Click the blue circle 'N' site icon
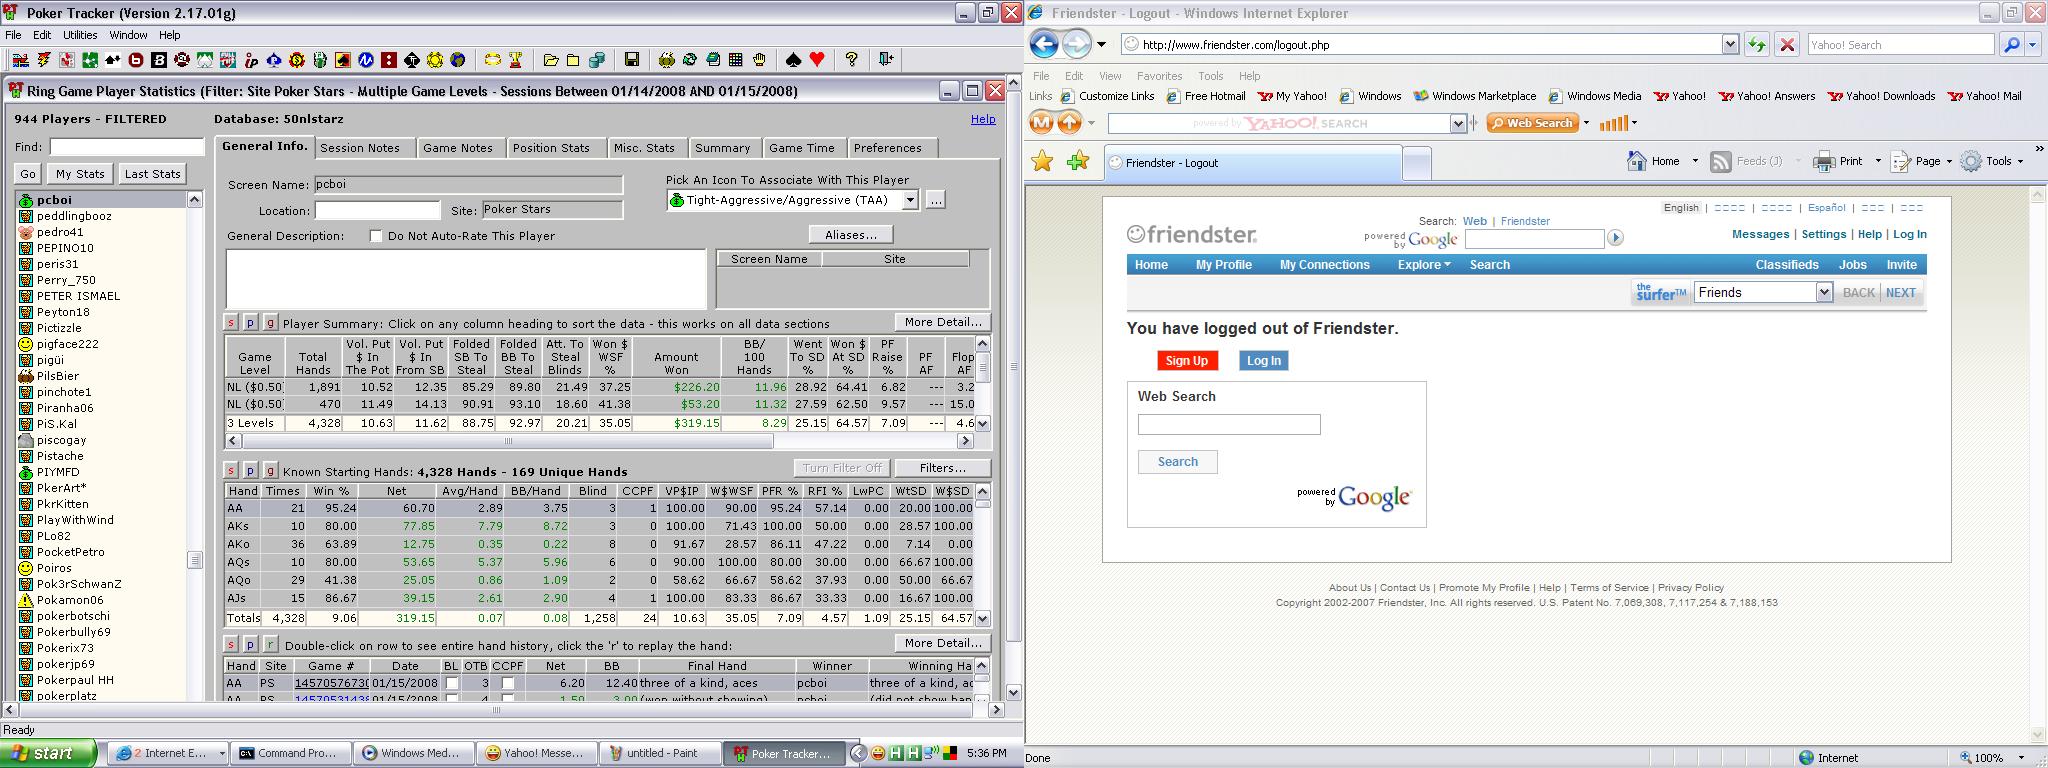 click(x=366, y=60)
